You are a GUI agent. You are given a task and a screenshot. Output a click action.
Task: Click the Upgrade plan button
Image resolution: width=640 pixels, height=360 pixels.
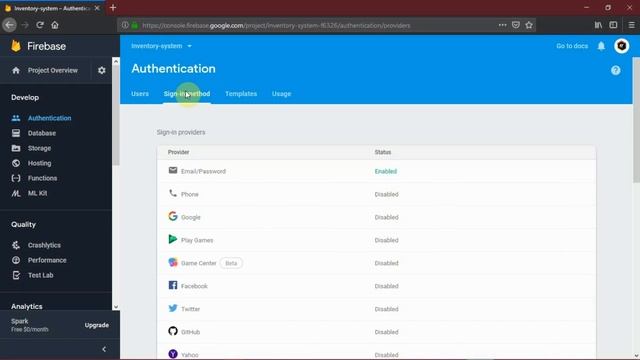coord(97,325)
